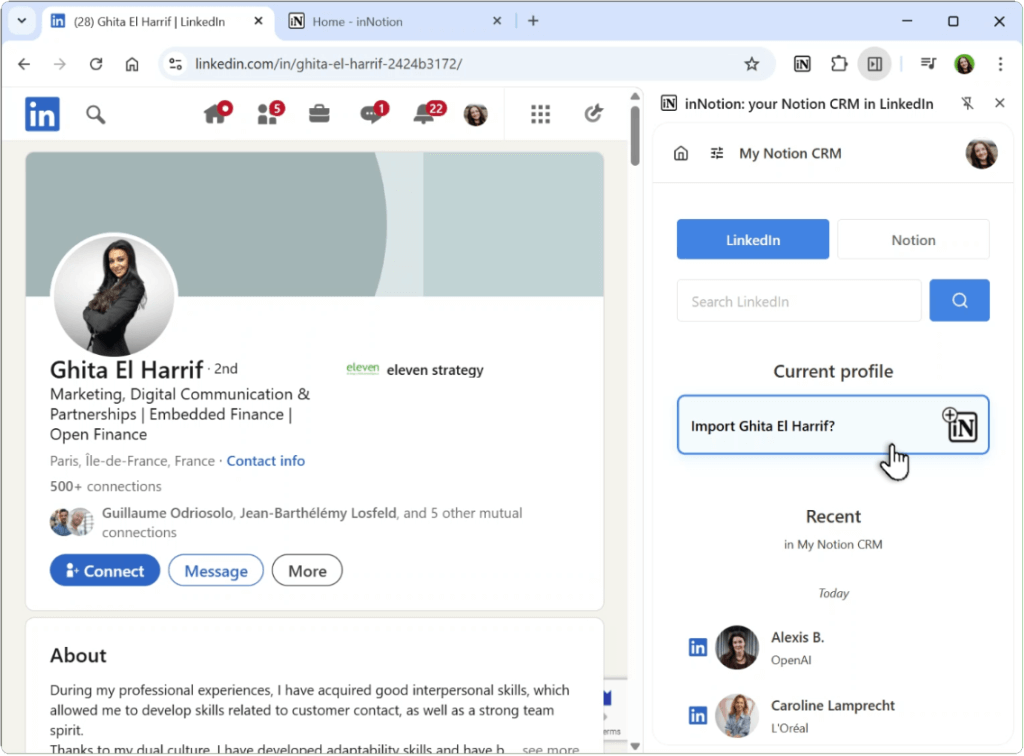
Task: Bookmark this page with the star icon
Action: click(751, 64)
